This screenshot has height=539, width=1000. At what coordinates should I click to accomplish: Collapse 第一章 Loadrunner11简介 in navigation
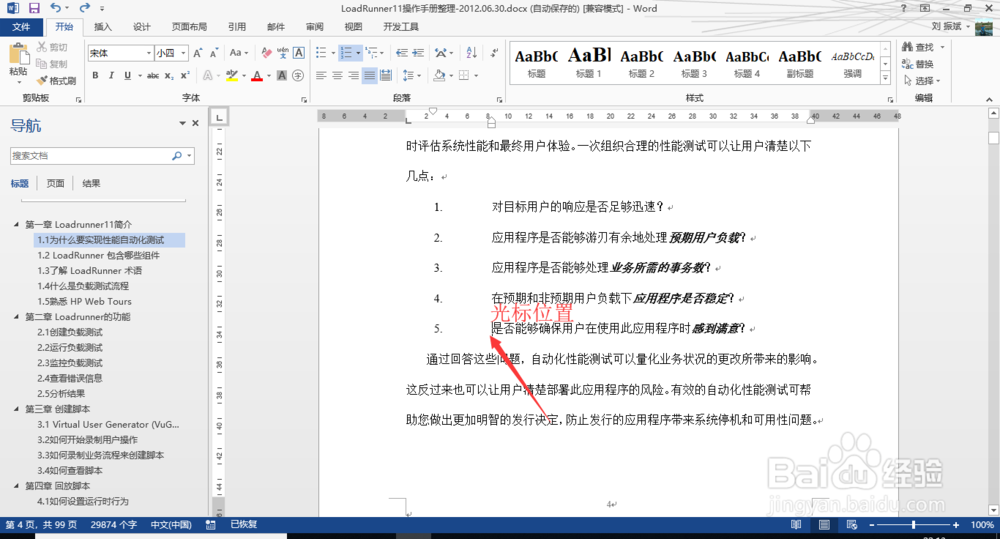17,225
